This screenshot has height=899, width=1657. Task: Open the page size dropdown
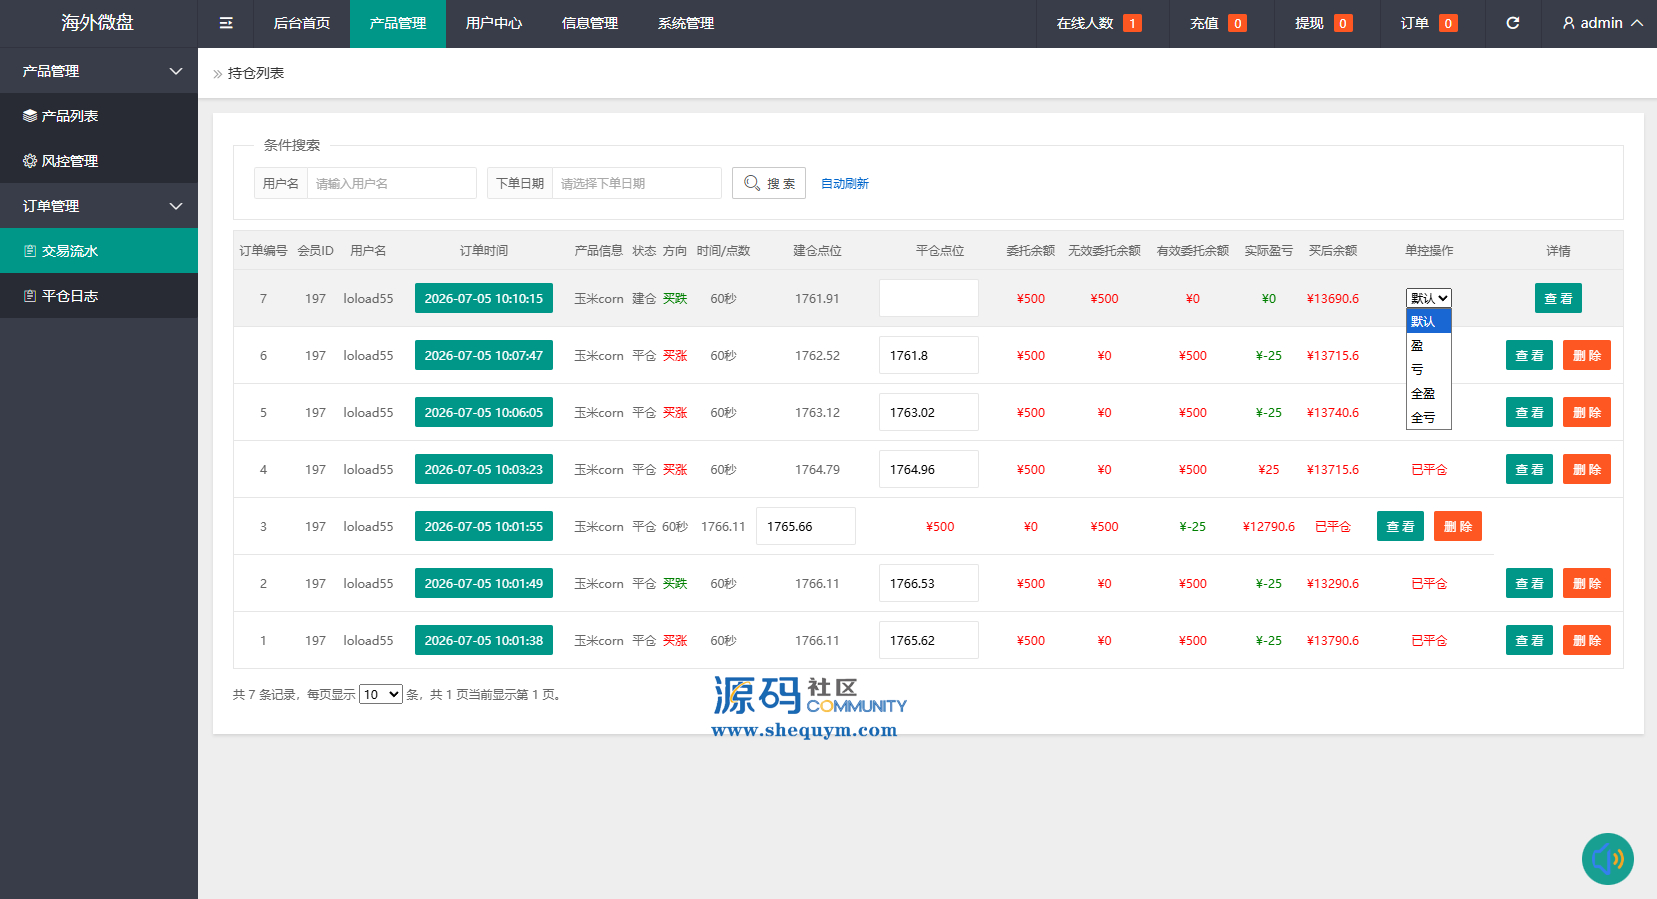tap(381, 694)
